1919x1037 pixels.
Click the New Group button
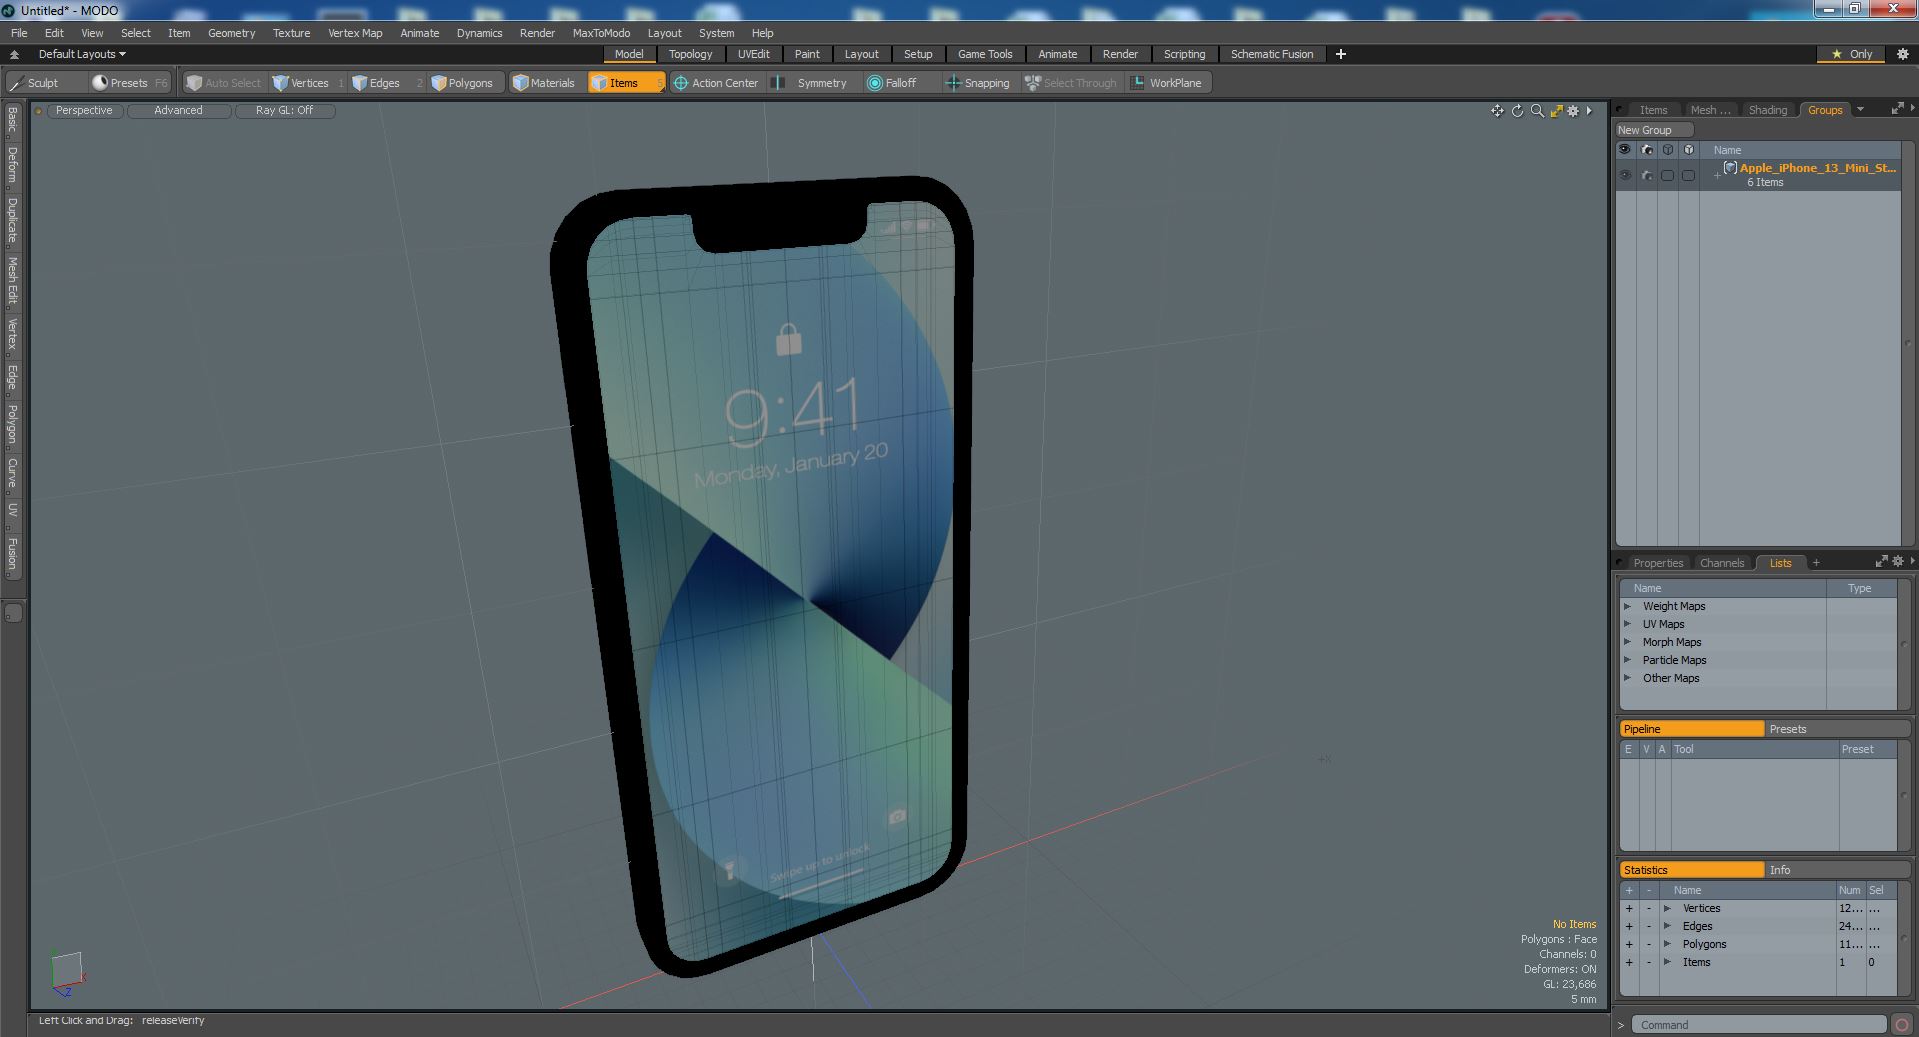[x=1653, y=130]
